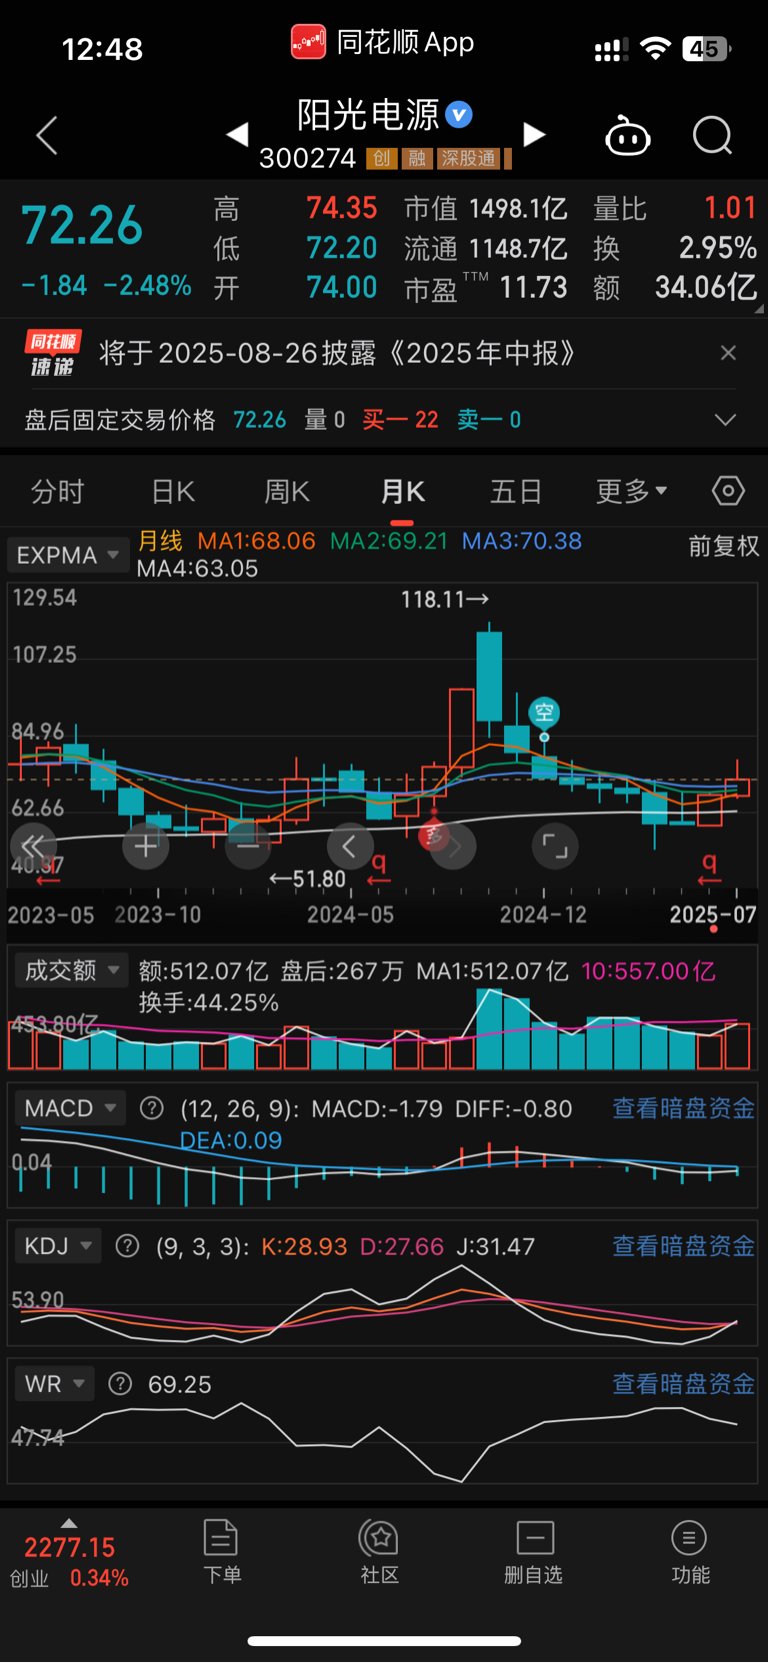
Task: Open 功能 functions menu
Action: point(690,1552)
